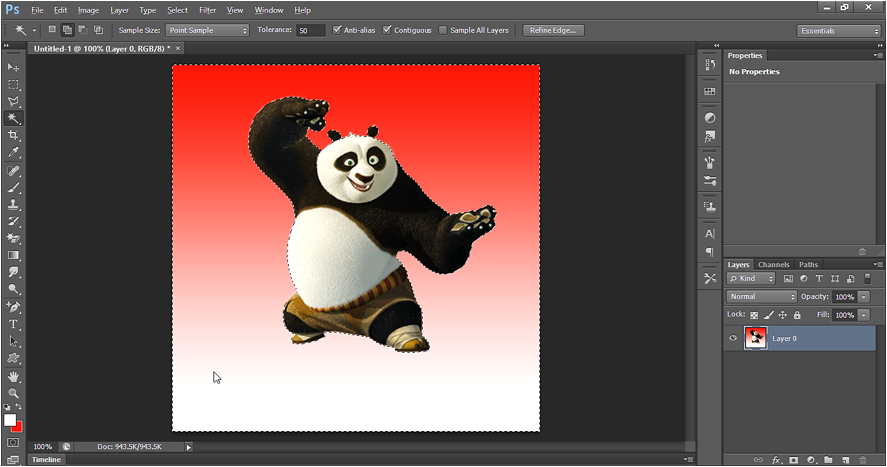Open the Layers panel flyout menu
This screenshot has height=467, width=887.
tap(877, 264)
